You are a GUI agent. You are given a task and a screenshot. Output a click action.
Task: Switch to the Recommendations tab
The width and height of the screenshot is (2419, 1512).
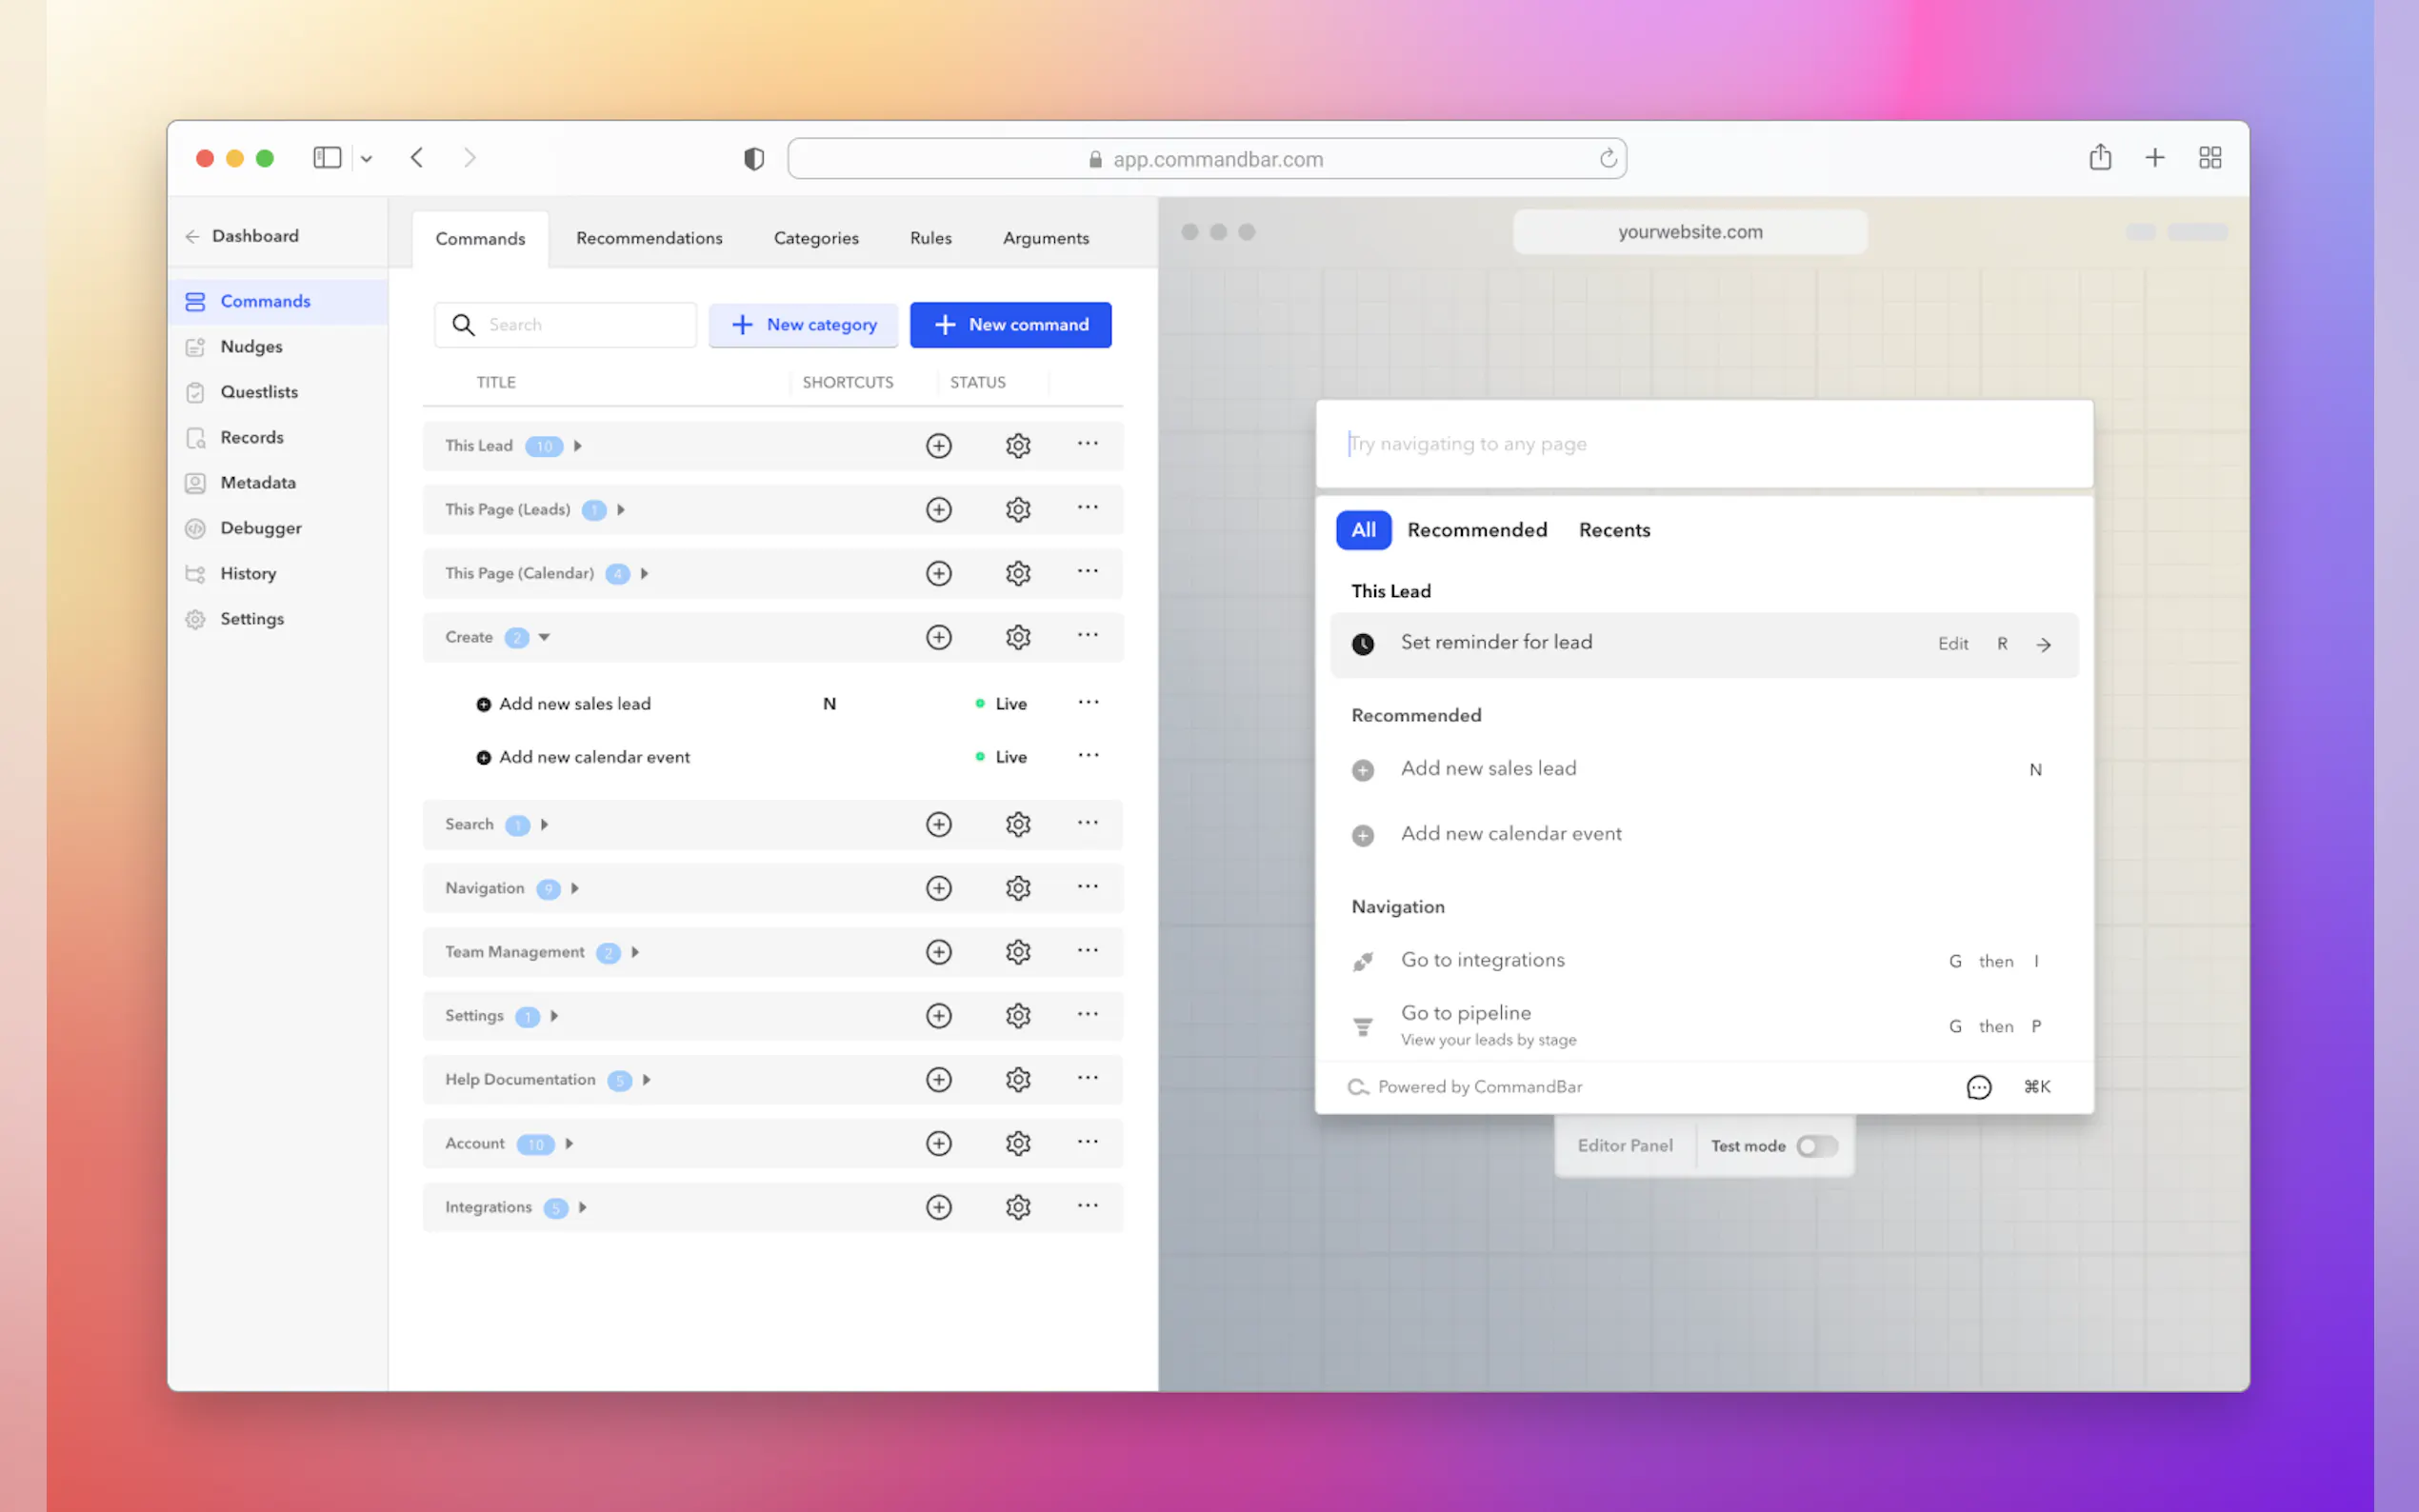[x=649, y=238]
